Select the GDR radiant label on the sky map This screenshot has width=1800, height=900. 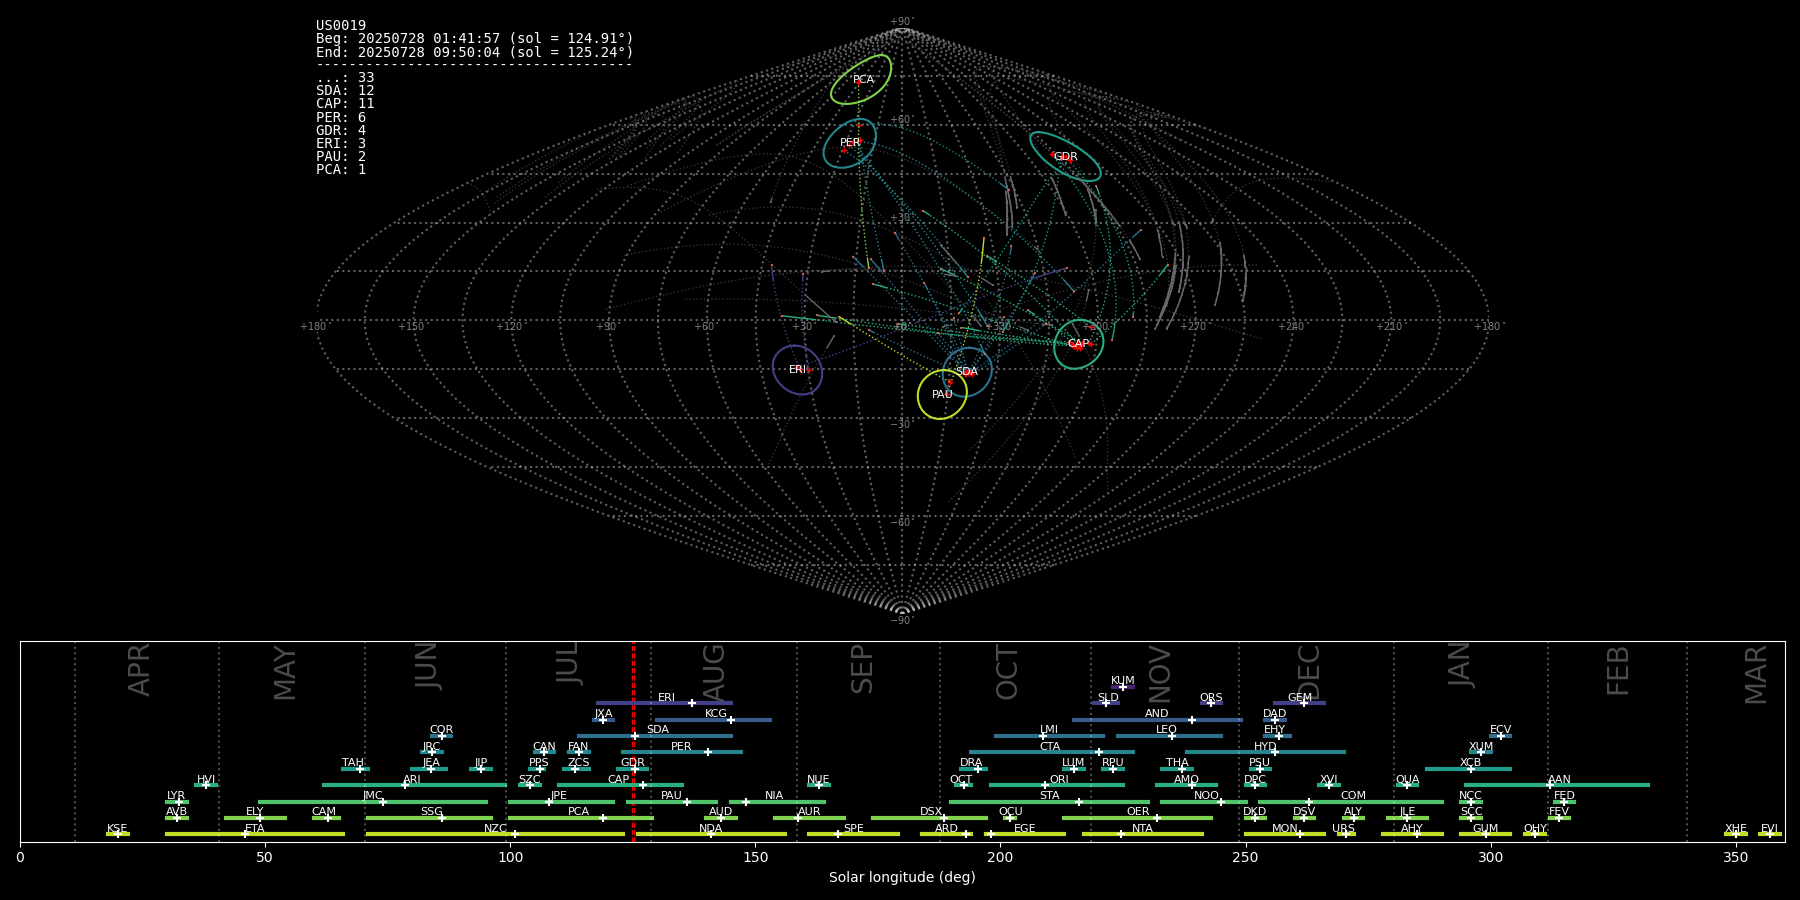click(x=1066, y=157)
